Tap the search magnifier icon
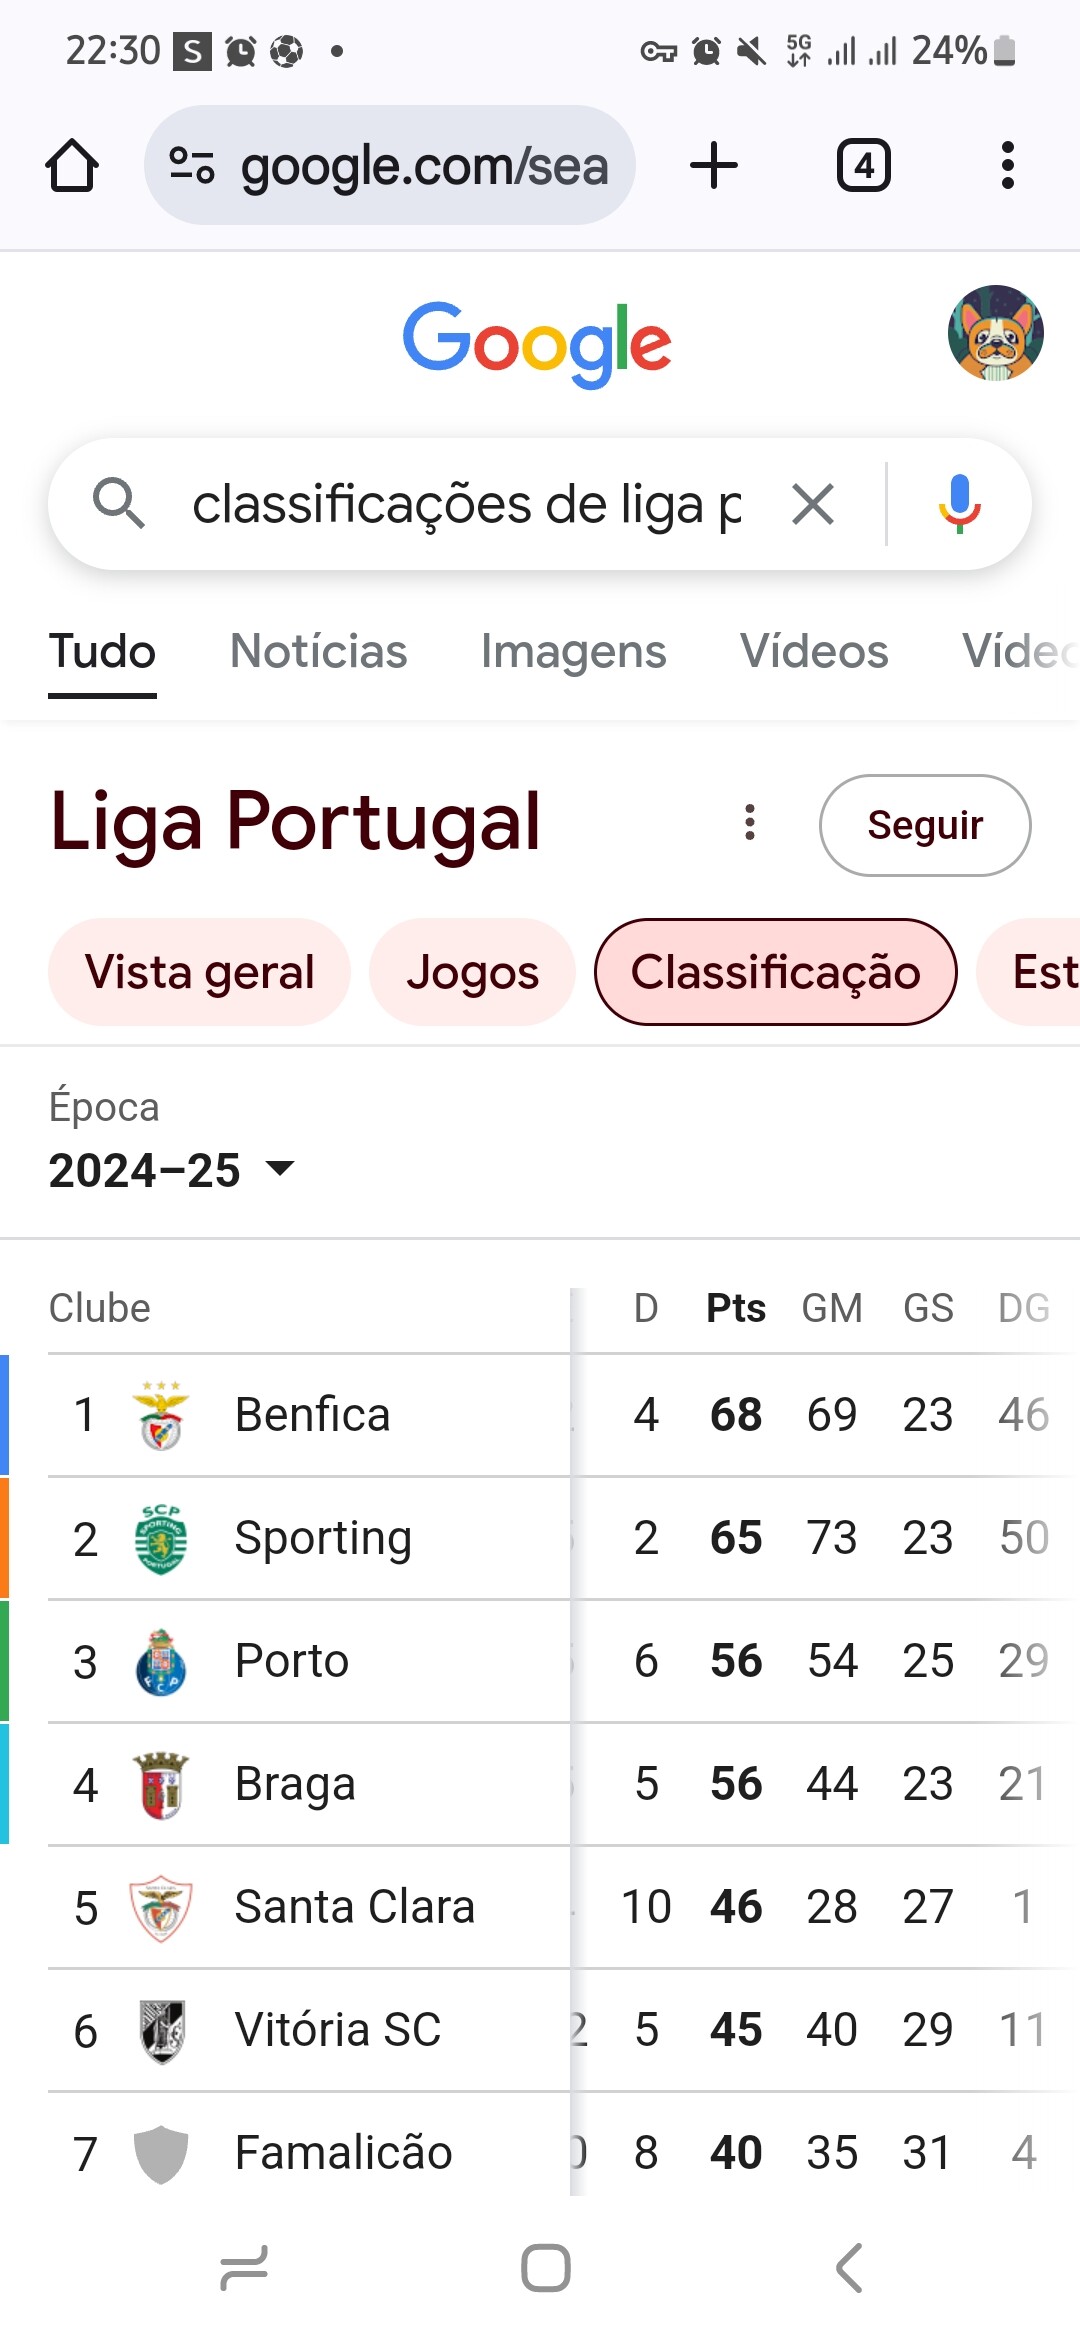Viewport: 1080px width, 2340px height. (x=119, y=503)
